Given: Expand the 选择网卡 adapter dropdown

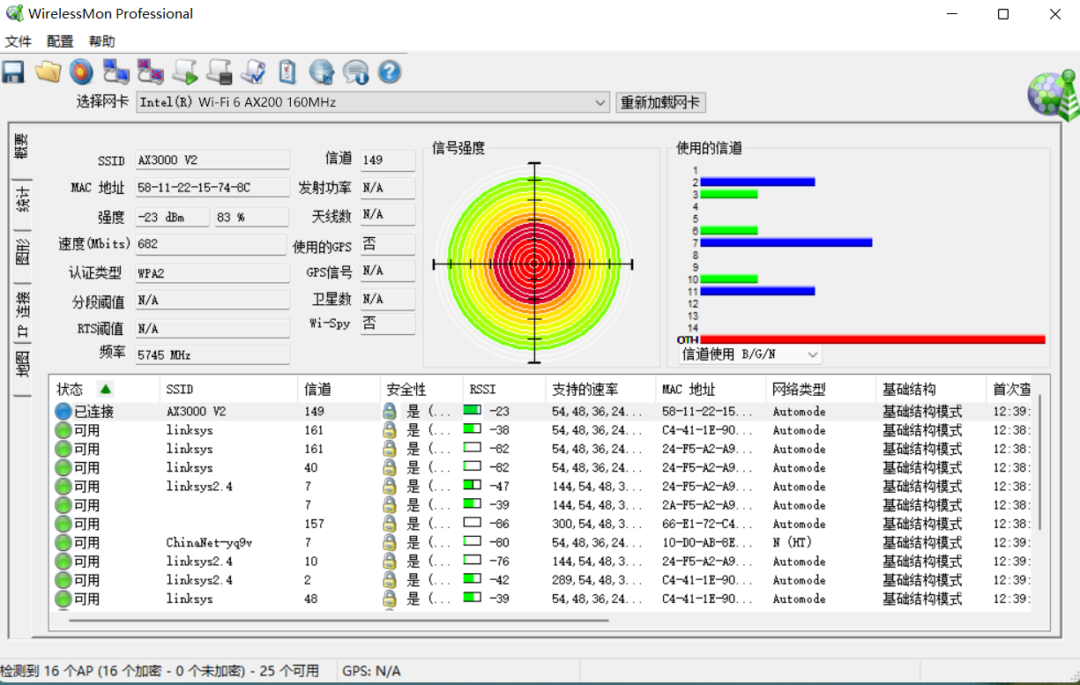Looking at the screenshot, I should pos(600,103).
